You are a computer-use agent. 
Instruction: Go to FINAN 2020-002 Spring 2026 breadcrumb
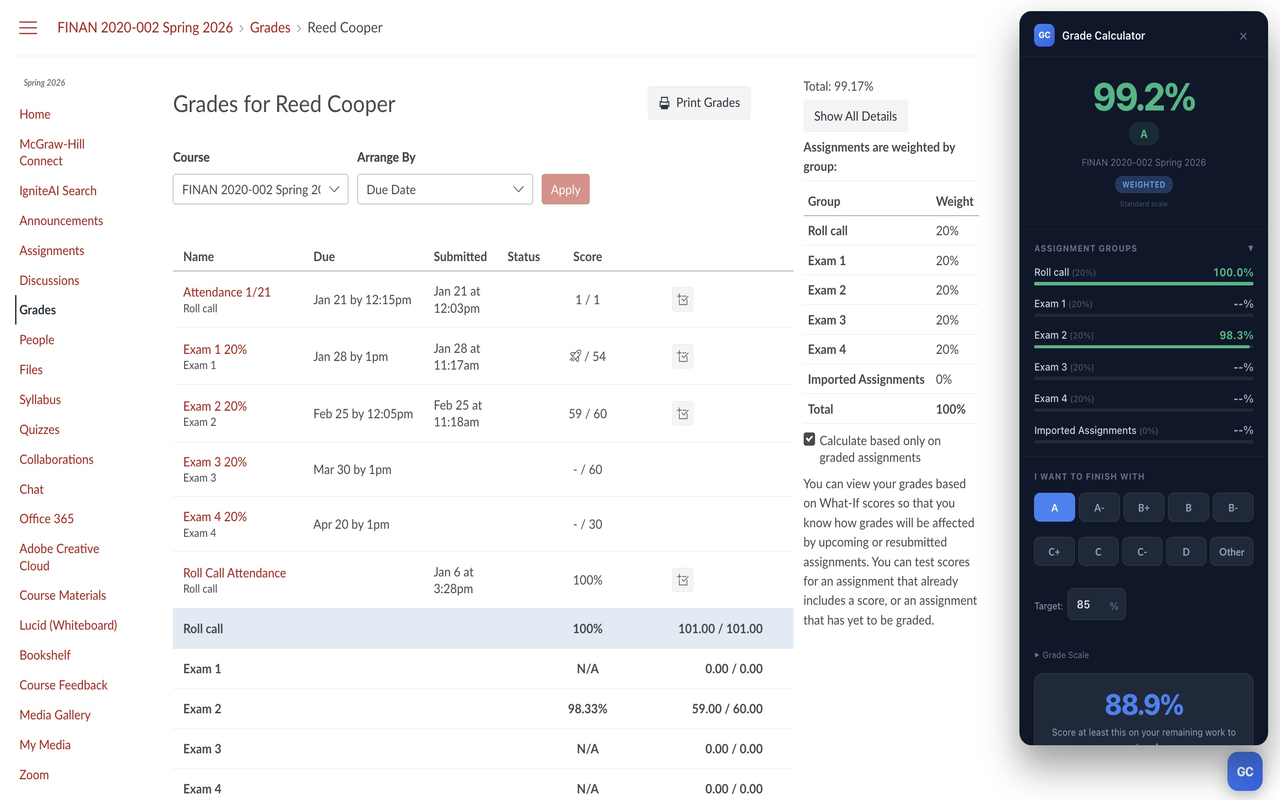[x=145, y=28]
